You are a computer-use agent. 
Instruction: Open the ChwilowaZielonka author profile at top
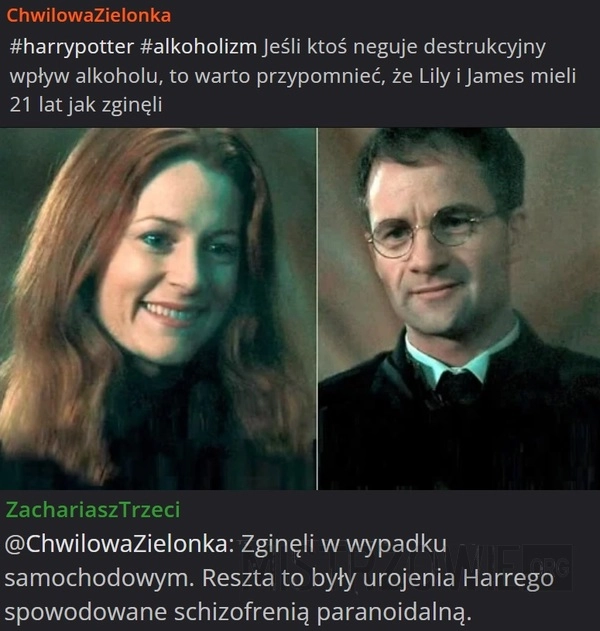(x=89, y=16)
